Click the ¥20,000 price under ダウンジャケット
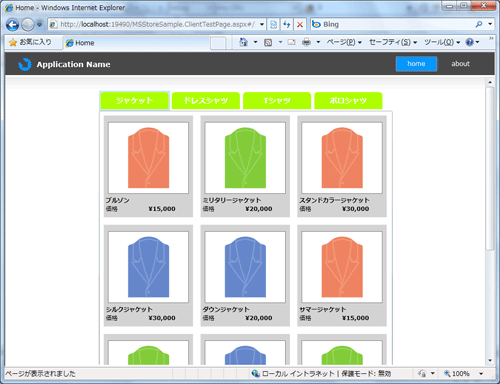 259,318
